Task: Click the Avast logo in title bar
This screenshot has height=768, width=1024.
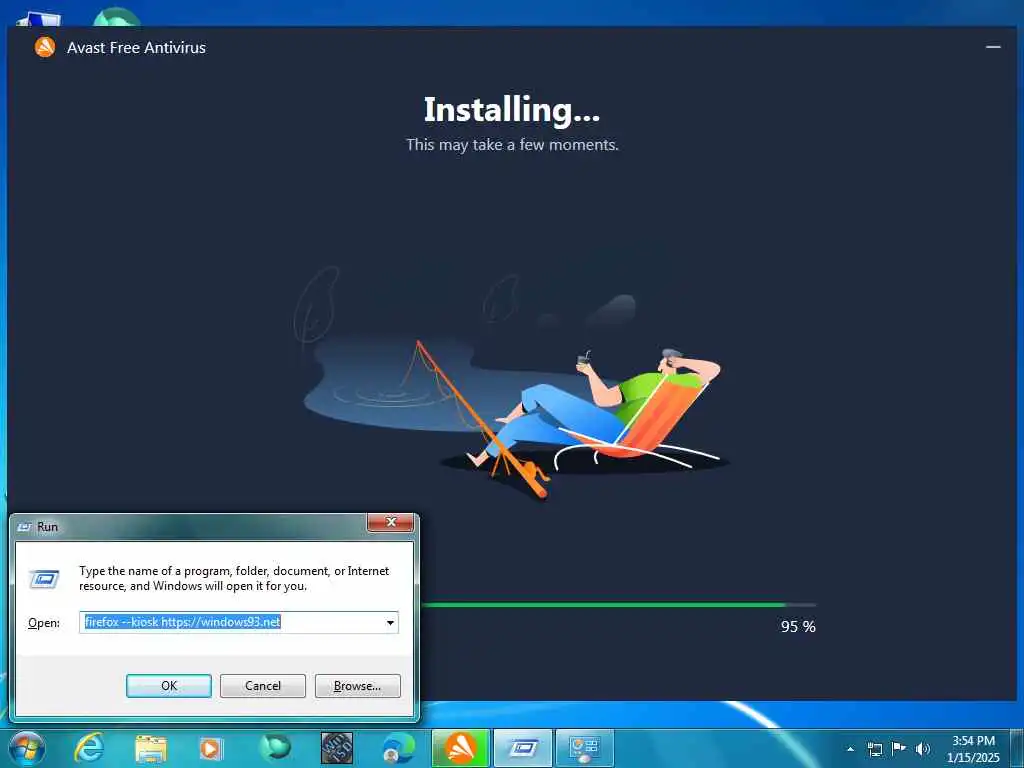Action: 45,47
